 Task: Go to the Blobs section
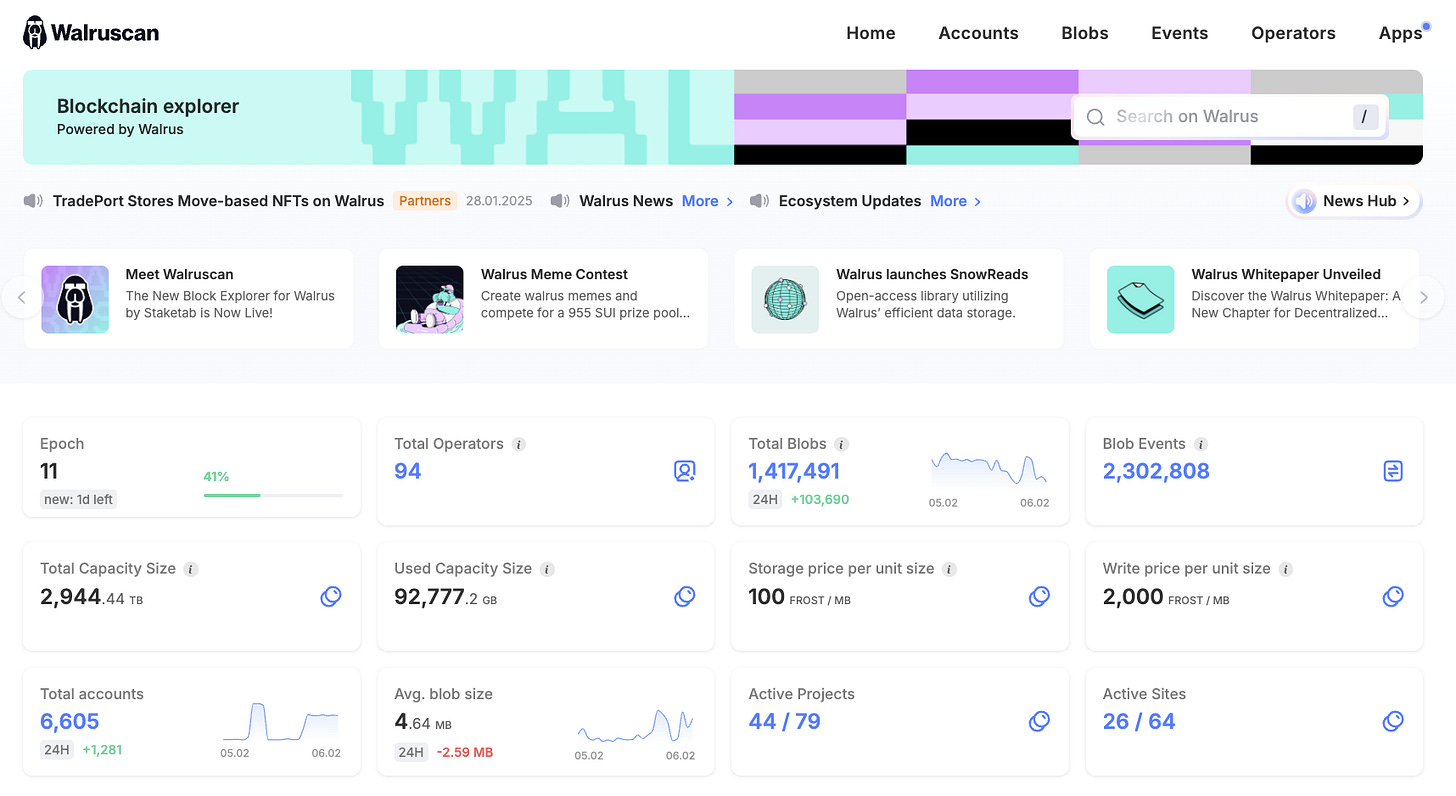(x=1084, y=33)
